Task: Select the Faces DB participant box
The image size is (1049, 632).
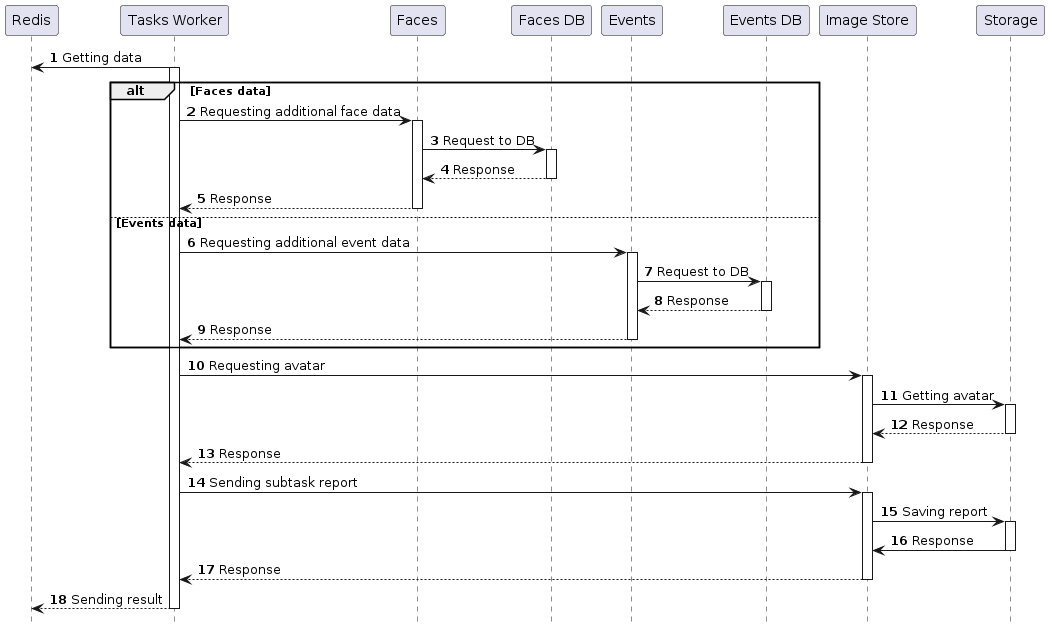Action: coord(551,20)
